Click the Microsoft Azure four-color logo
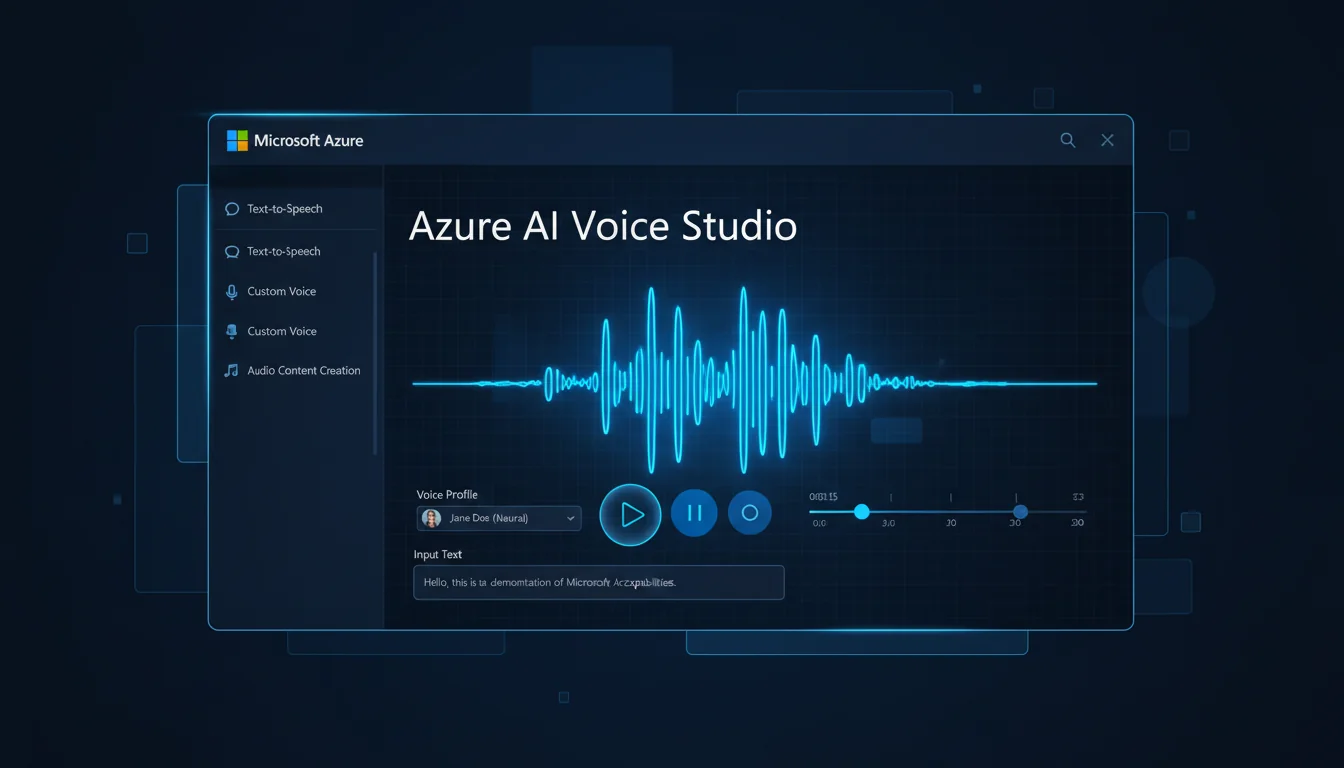This screenshot has width=1344, height=768. [237, 141]
